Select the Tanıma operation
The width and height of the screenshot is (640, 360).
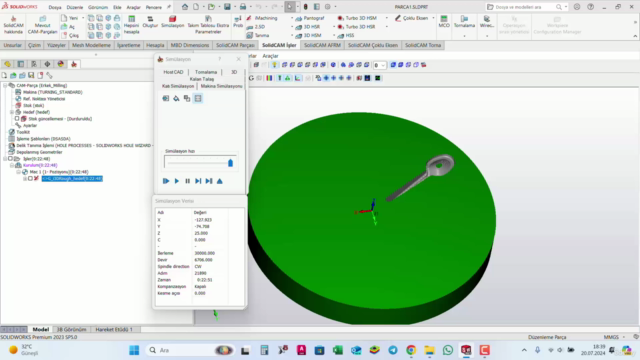pyautogui.click(x=258, y=36)
